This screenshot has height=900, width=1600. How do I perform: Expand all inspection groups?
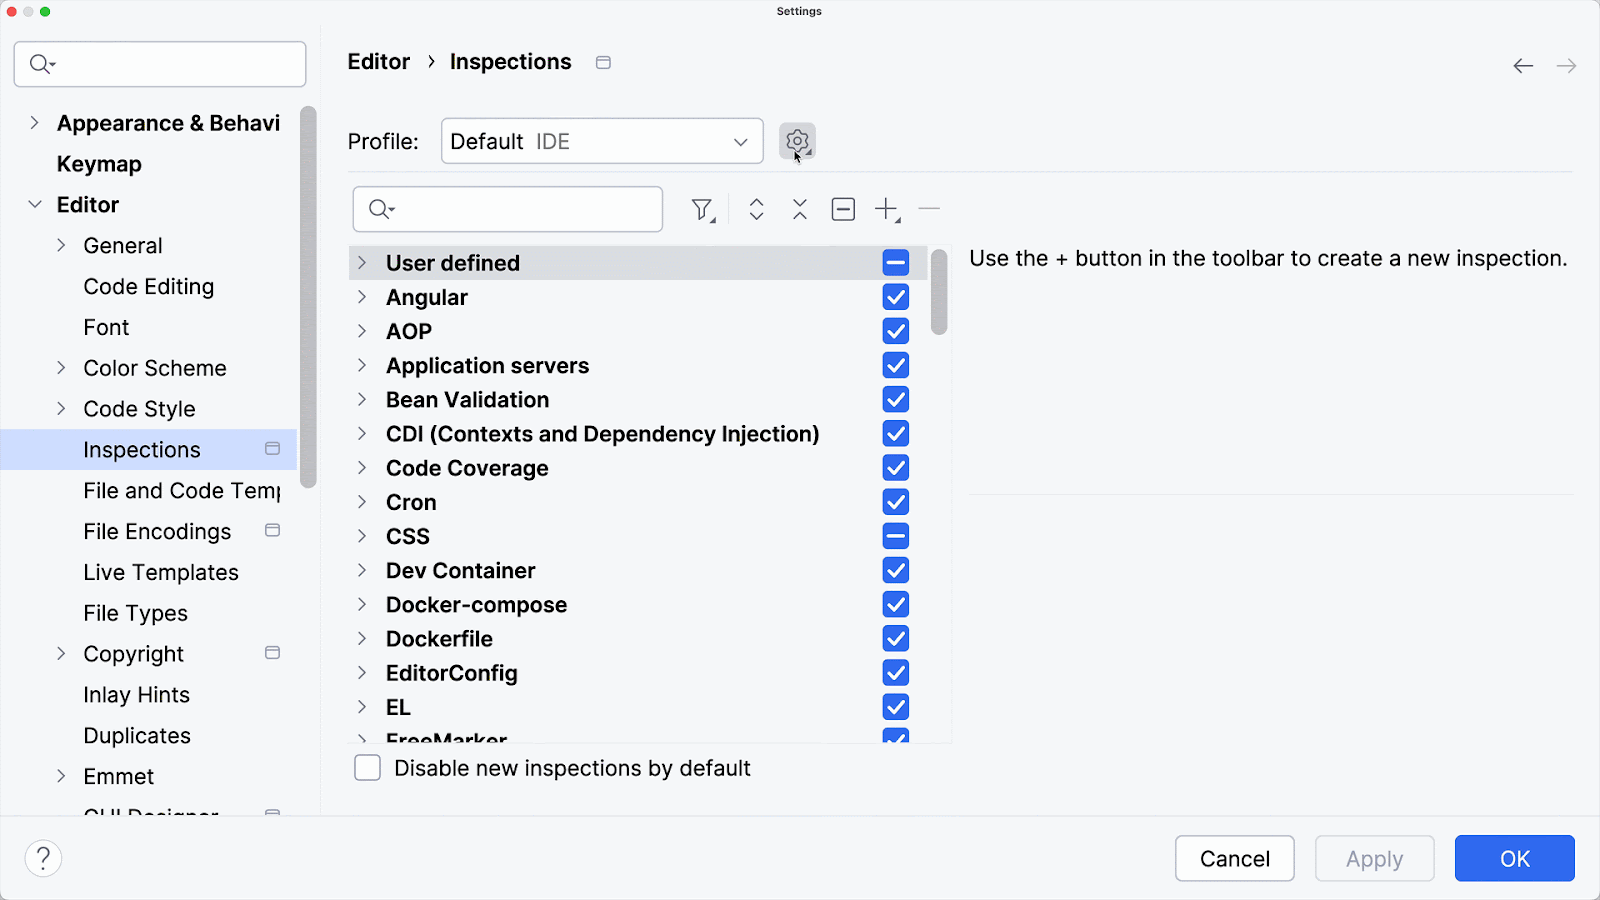[x=756, y=209]
